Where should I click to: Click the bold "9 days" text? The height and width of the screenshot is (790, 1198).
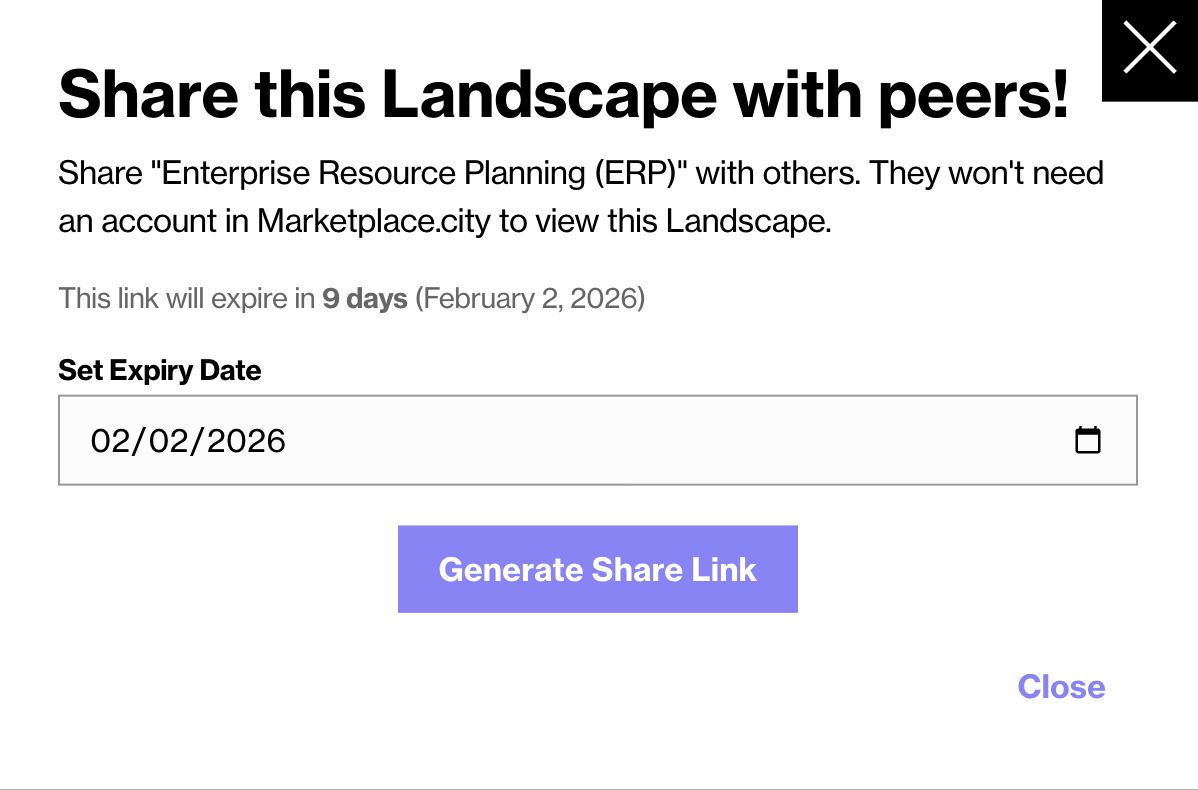[x=364, y=298]
